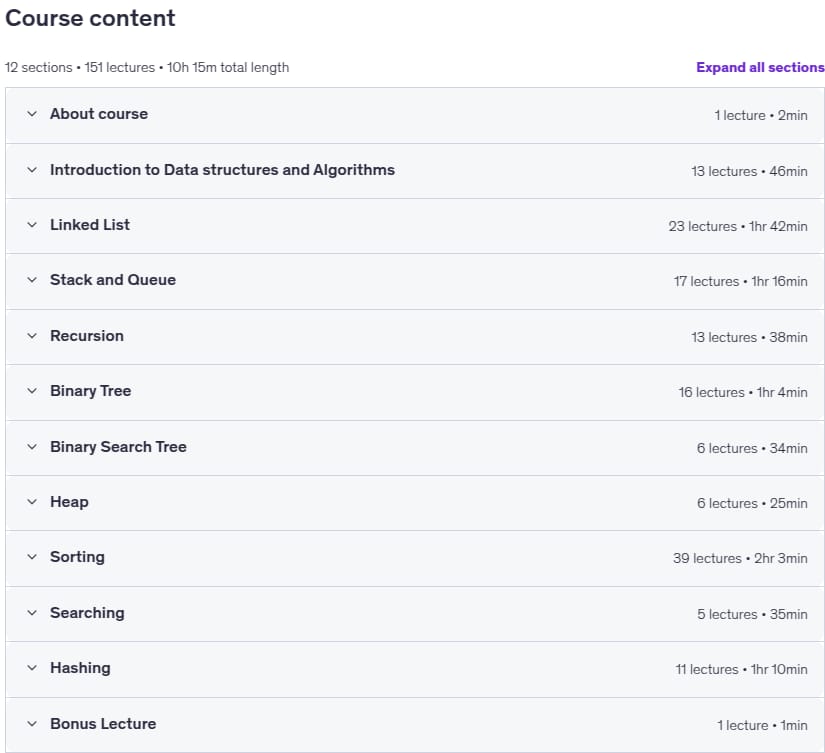825x753 pixels.
Task: Expand the Heap section chevron
Action: tap(32, 502)
